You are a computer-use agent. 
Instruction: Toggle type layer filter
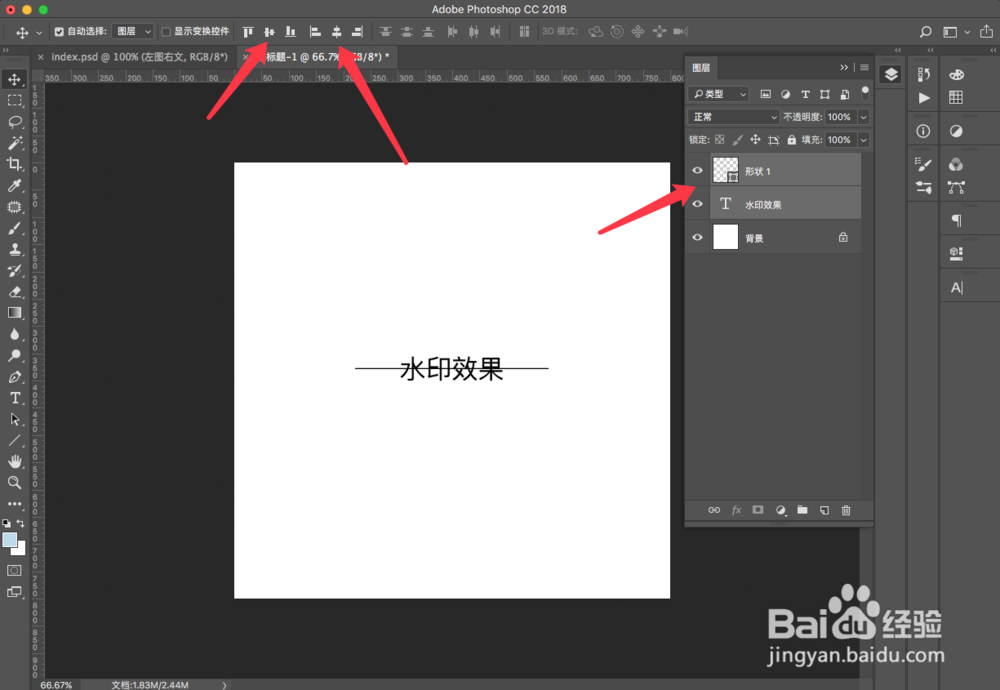805,94
